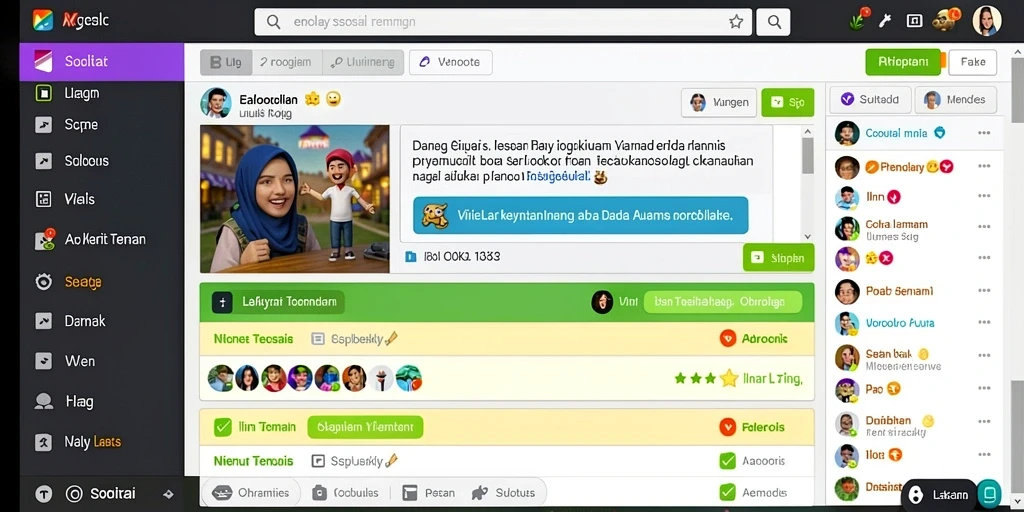This screenshot has width=1024, height=512.
Task: Click the magnifier search button beside search bar
Action: [x=774, y=22]
